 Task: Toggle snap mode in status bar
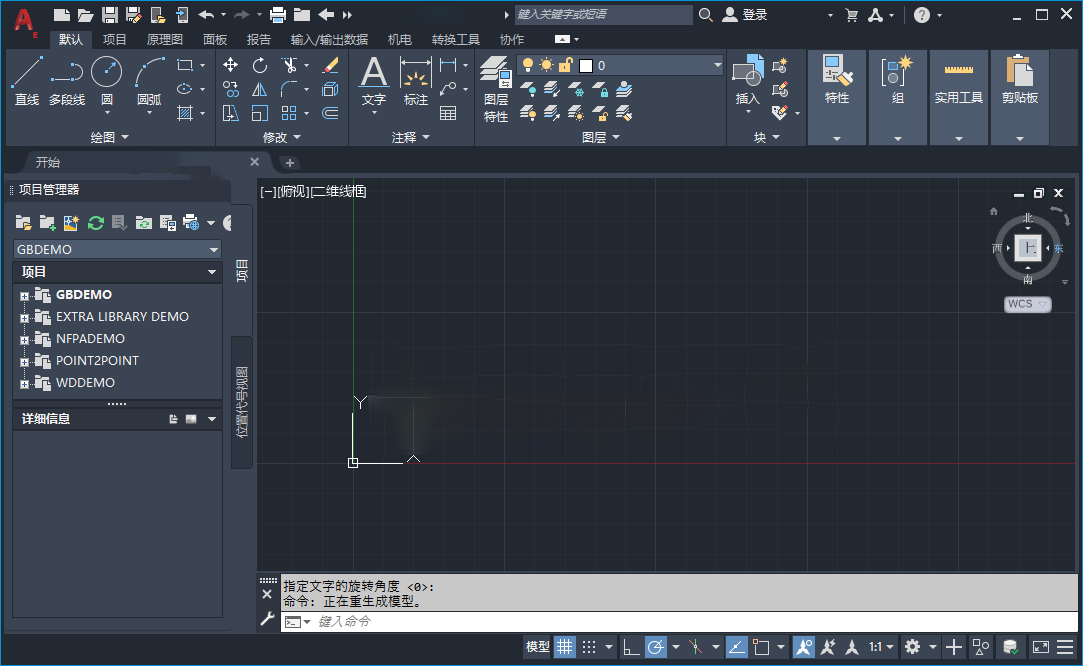pos(588,647)
